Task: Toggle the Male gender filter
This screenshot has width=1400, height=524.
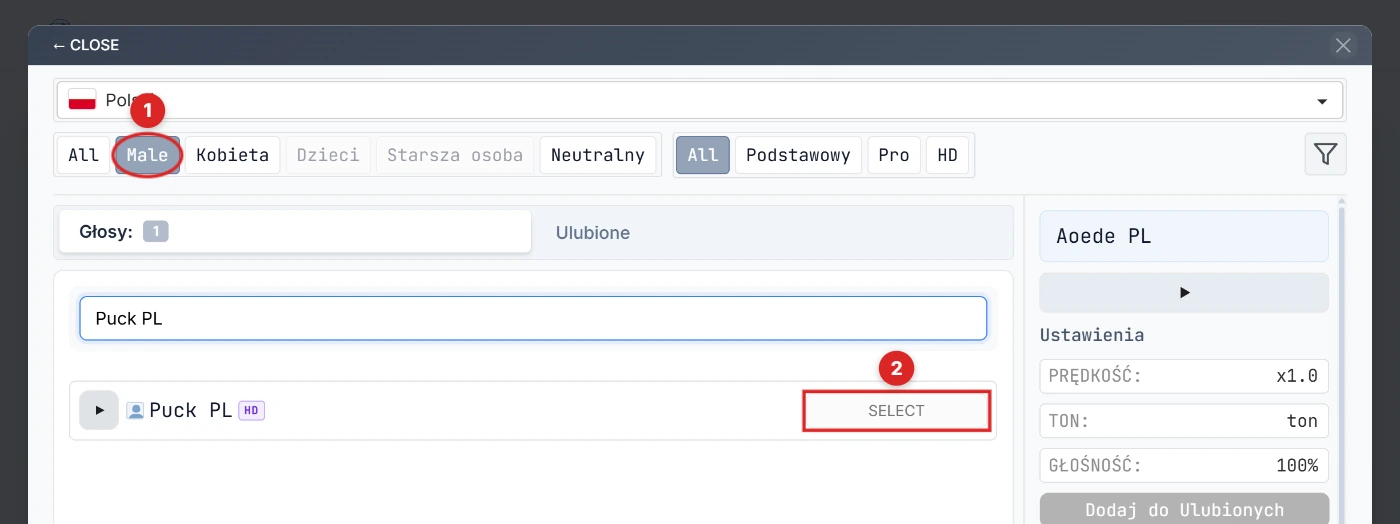Action: coord(148,155)
